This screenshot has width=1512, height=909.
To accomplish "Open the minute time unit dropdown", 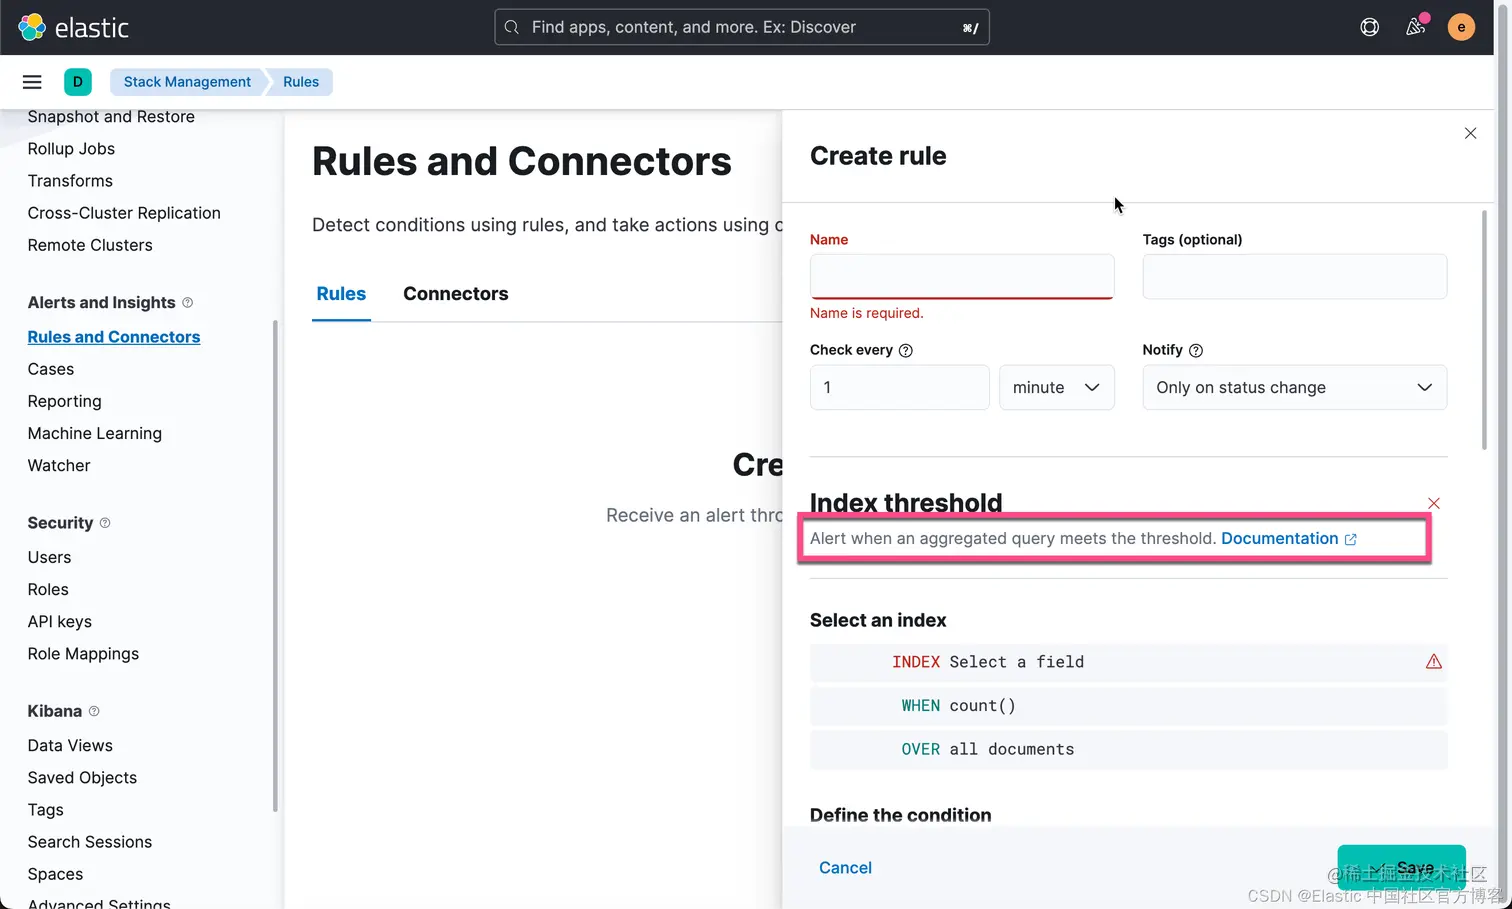I will 1057,387.
